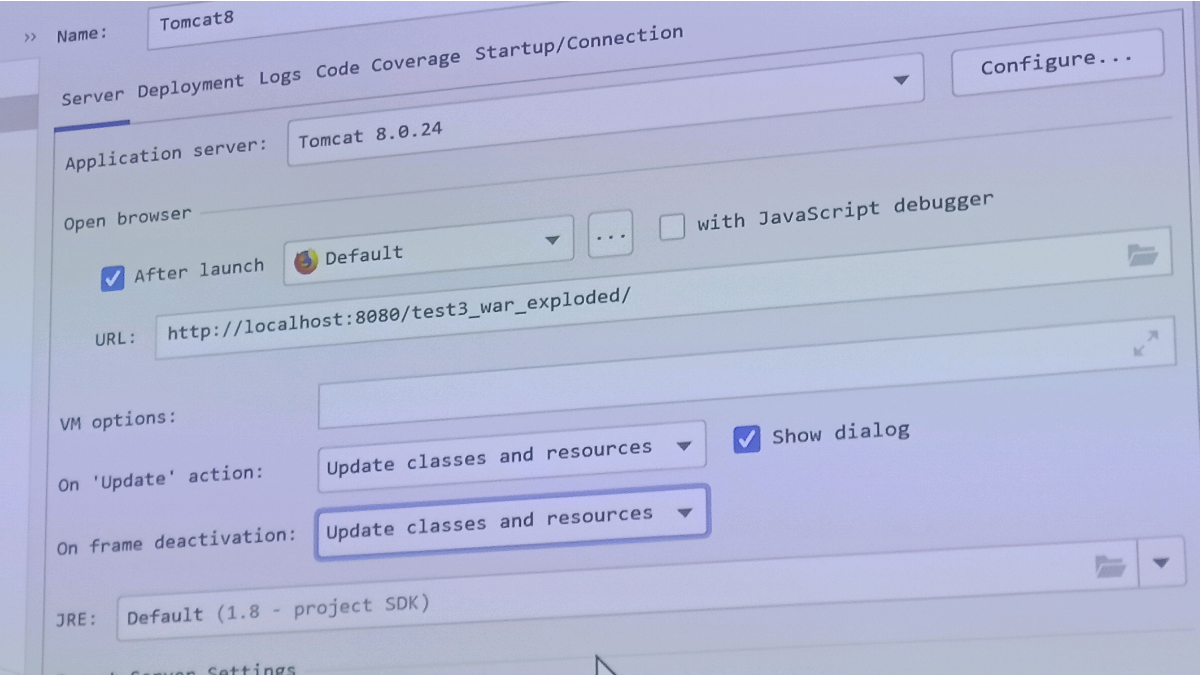Toggle the After launch checkbox
1200x675 pixels.
[x=113, y=278]
